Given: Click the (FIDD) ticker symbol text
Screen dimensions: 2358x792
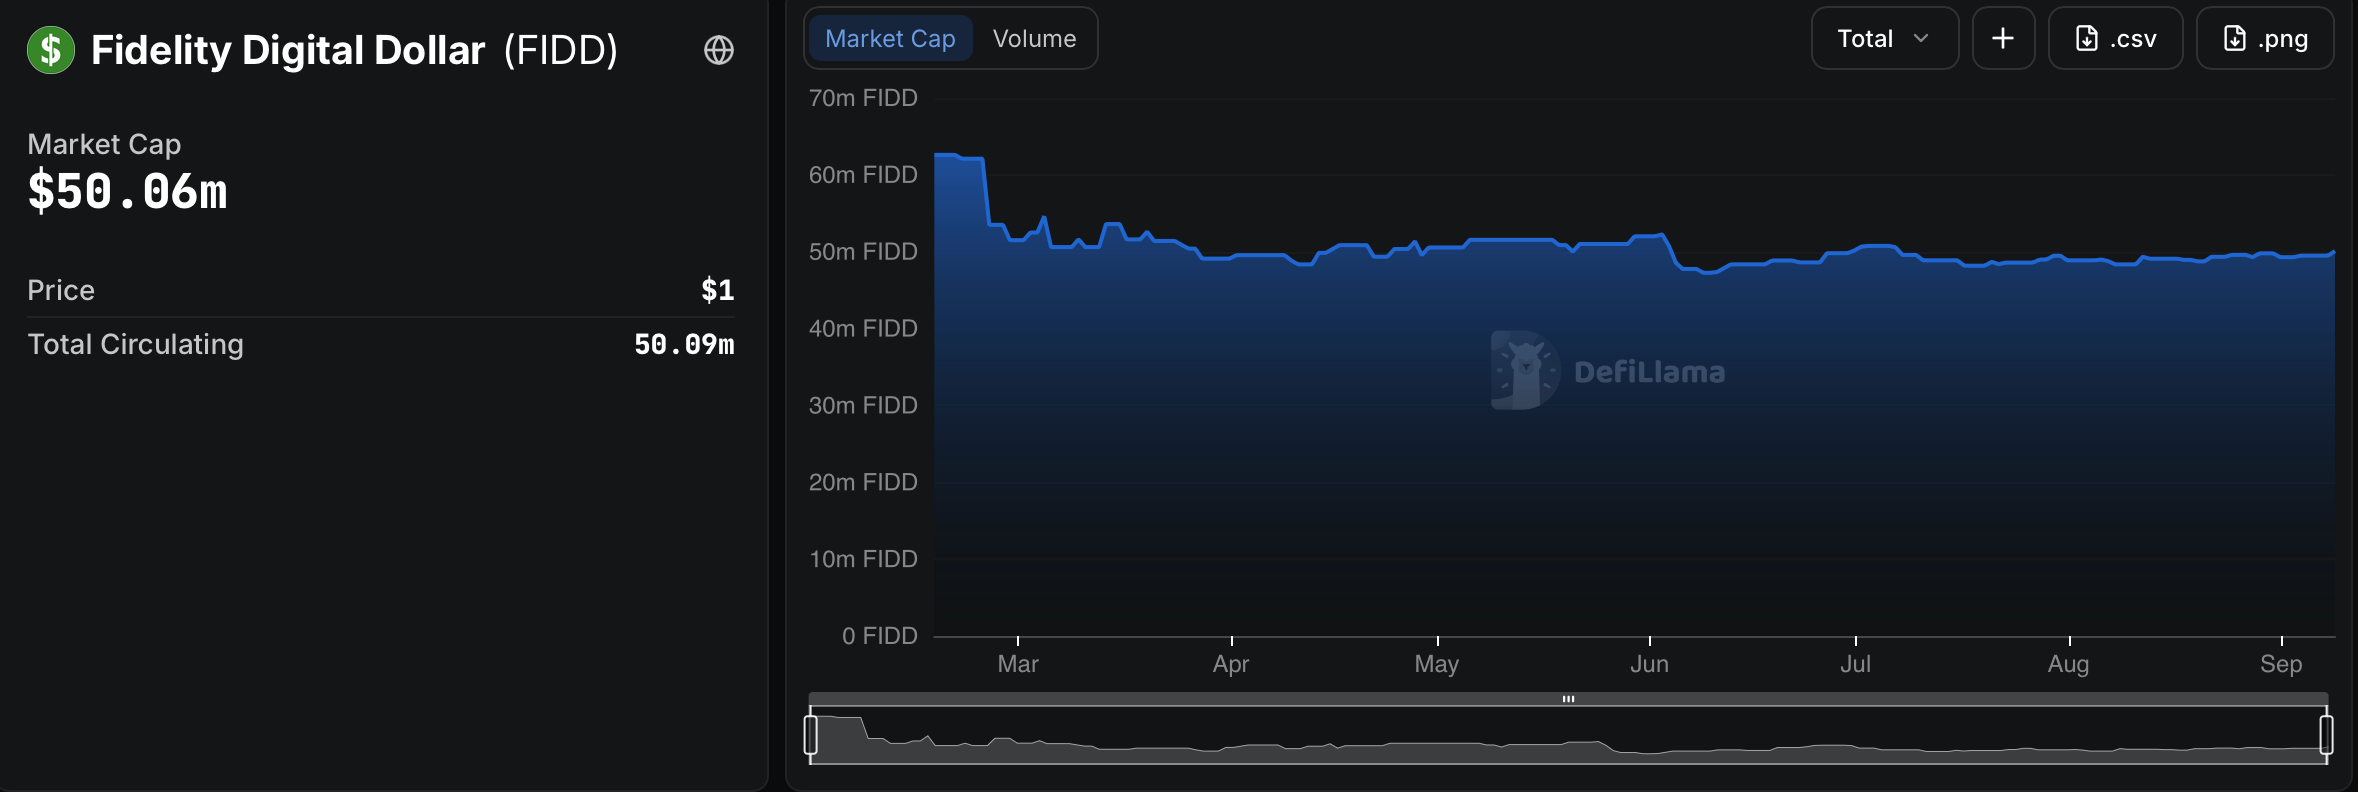Looking at the screenshot, I should pyautogui.click(x=561, y=50).
